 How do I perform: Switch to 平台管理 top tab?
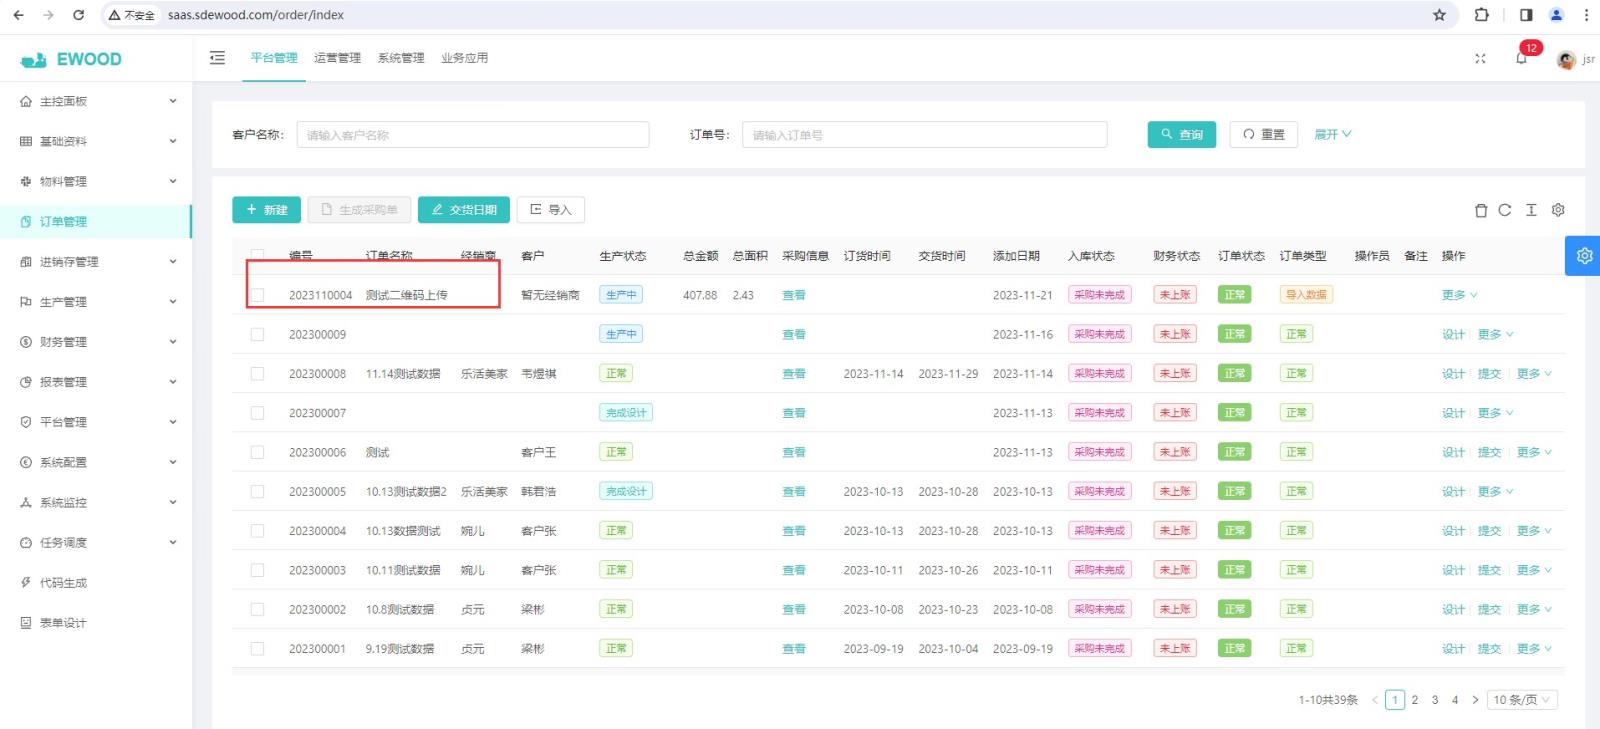(274, 58)
